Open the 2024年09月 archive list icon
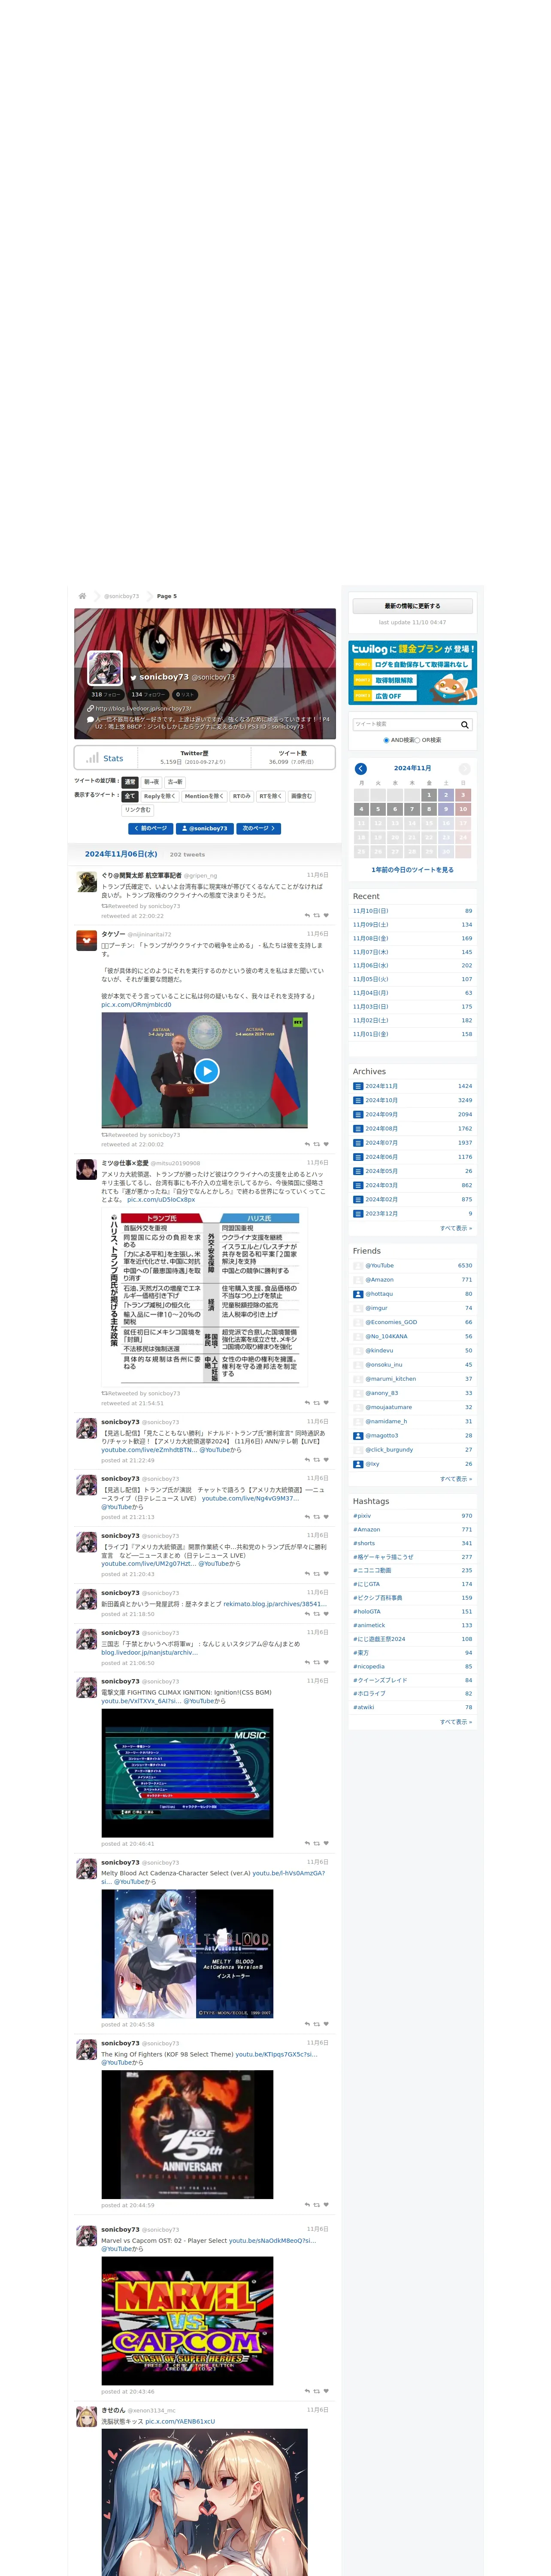The width and height of the screenshot is (551, 2576). pyautogui.click(x=358, y=1114)
